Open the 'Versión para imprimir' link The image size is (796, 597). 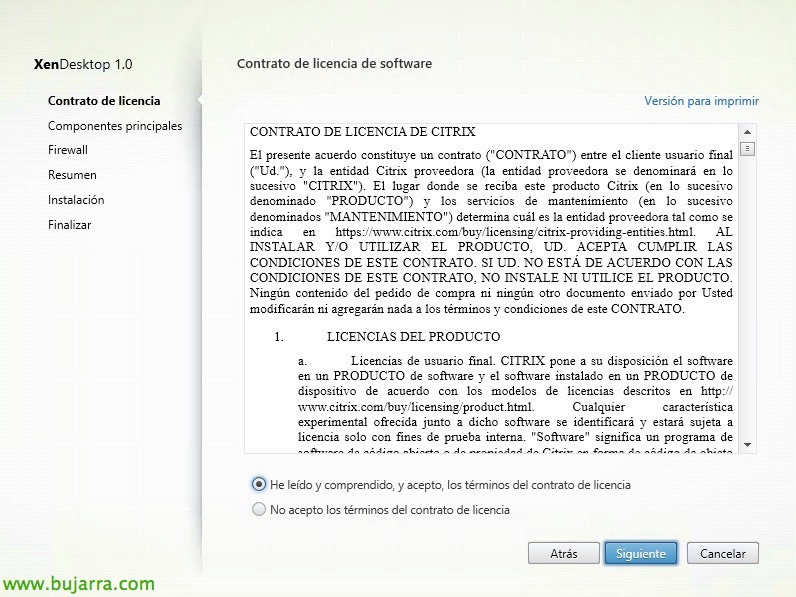click(x=702, y=101)
